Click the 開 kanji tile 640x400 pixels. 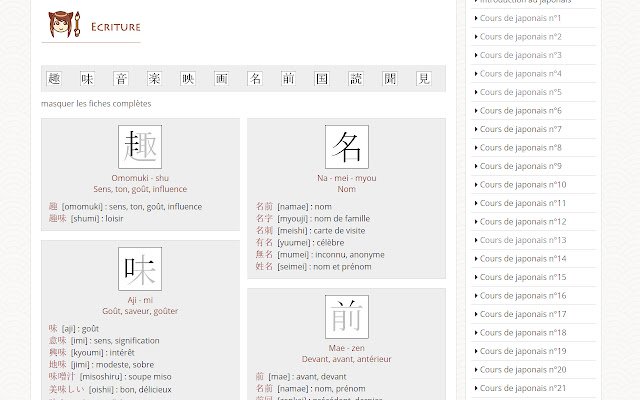pos(390,78)
